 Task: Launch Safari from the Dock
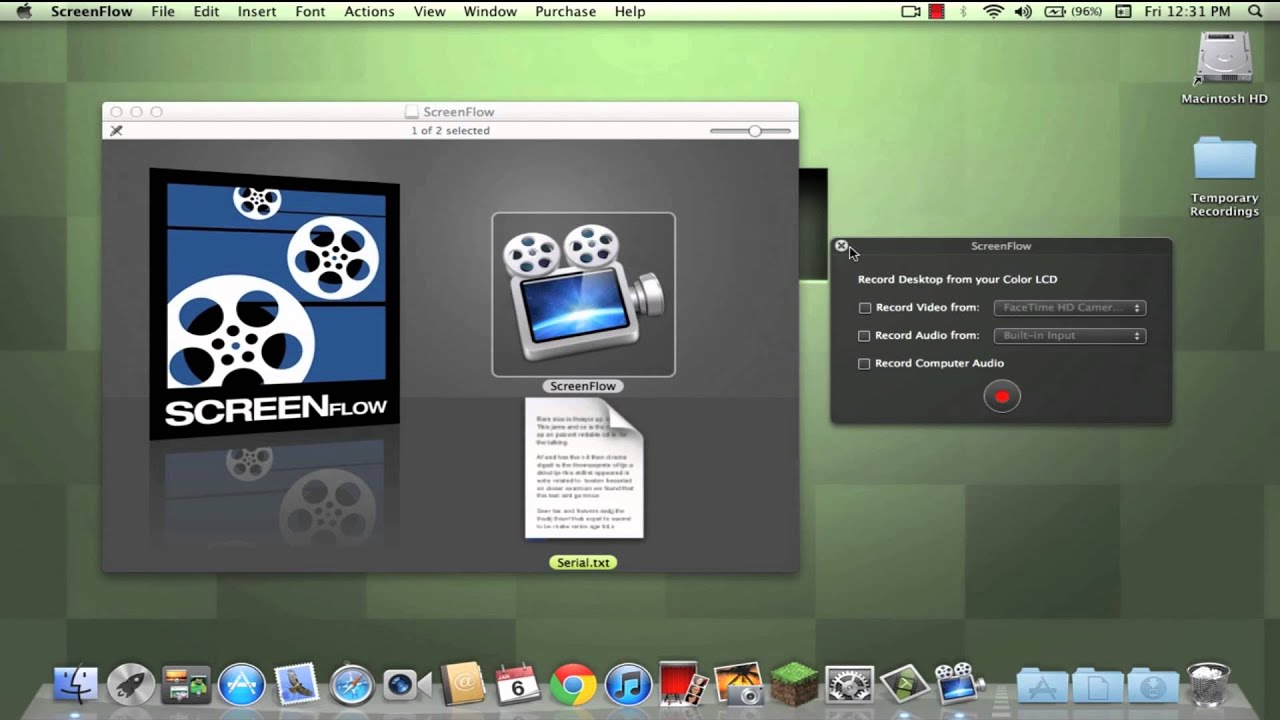pos(351,685)
